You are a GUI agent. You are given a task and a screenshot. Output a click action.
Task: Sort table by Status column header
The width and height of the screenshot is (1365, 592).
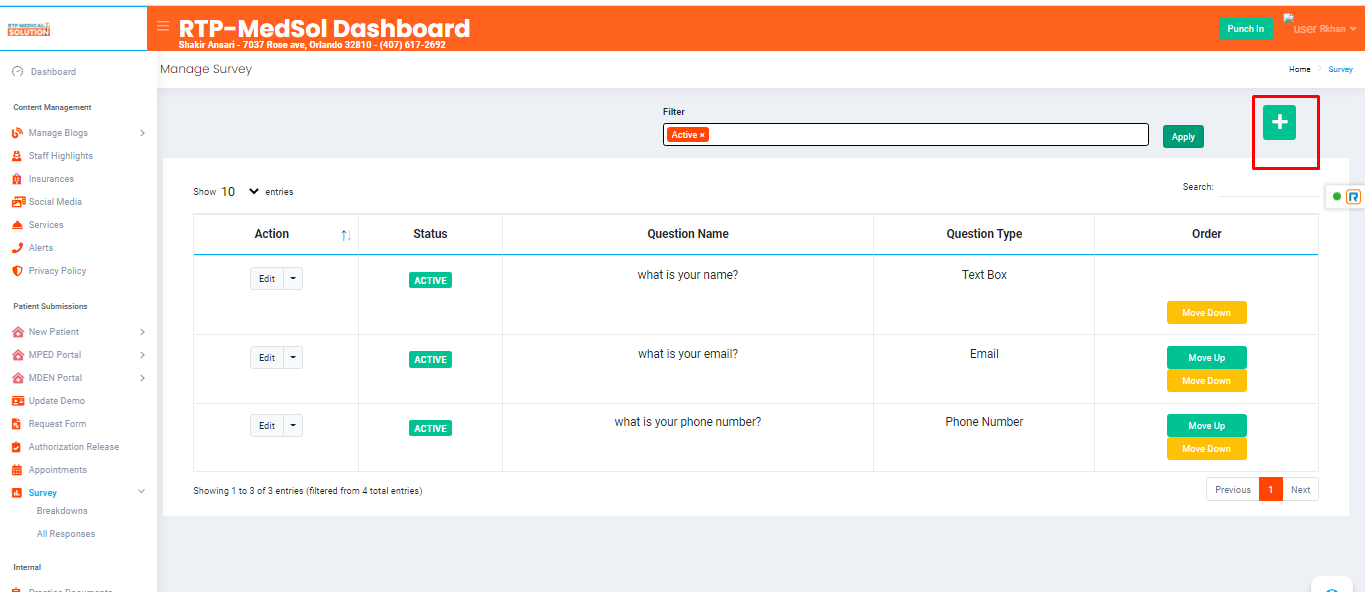(x=430, y=234)
